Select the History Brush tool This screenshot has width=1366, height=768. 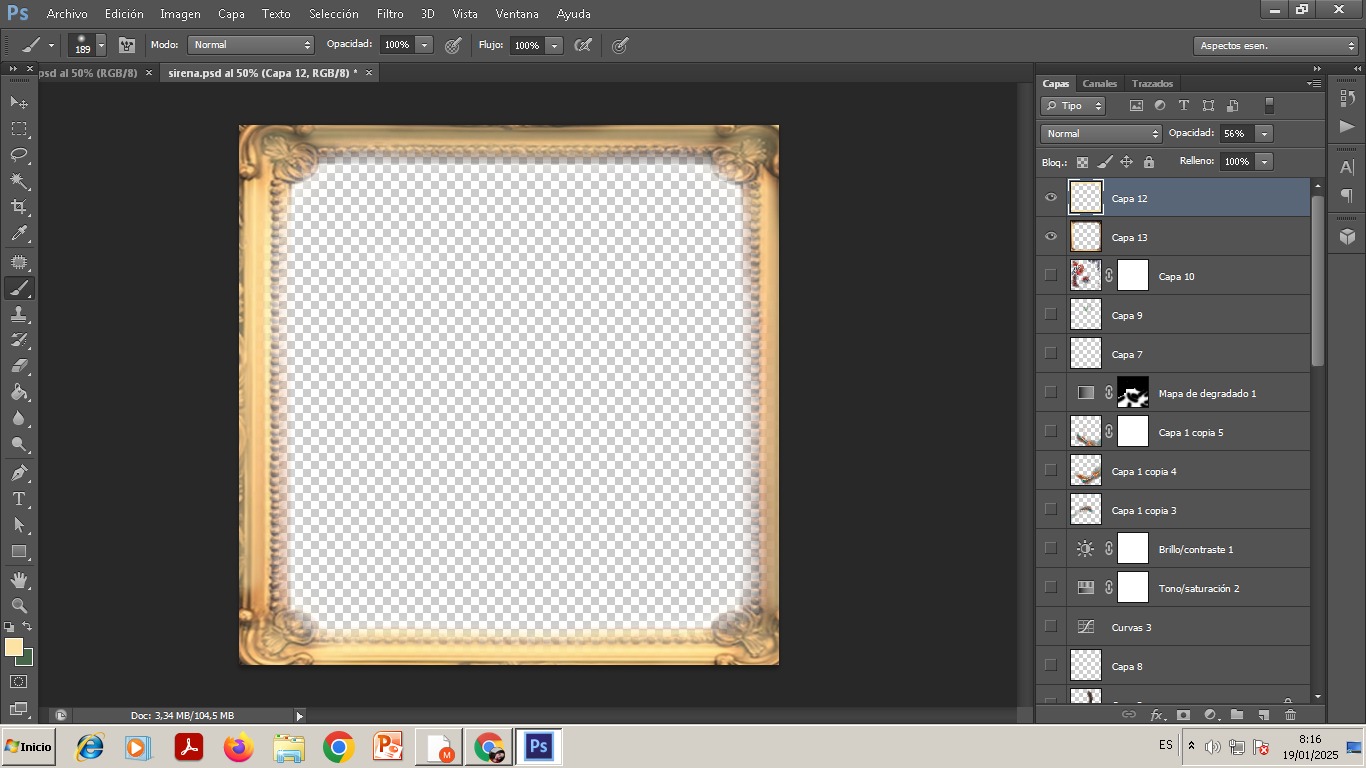(19, 340)
